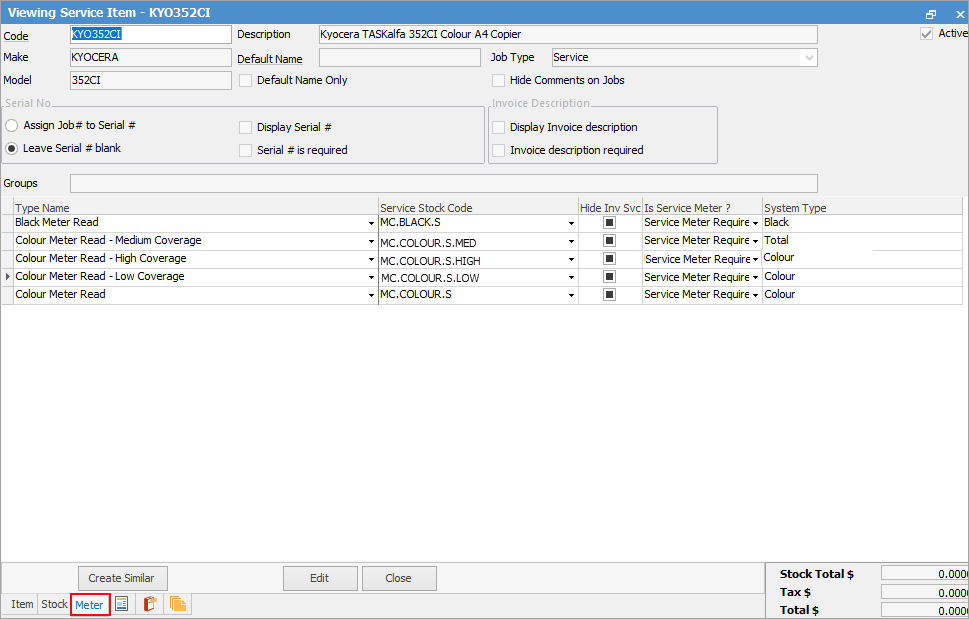Tick Display Invoice description

(x=498, y=127)
